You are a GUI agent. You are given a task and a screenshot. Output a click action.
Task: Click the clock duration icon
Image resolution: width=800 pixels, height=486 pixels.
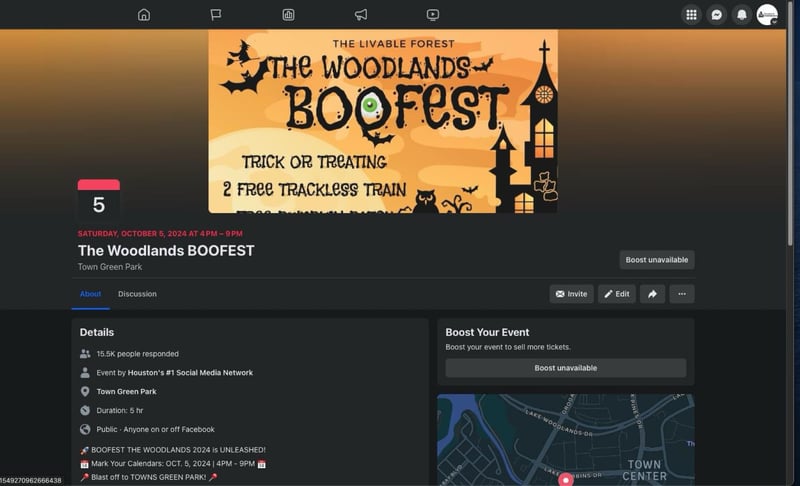click(x=85, y=411)
